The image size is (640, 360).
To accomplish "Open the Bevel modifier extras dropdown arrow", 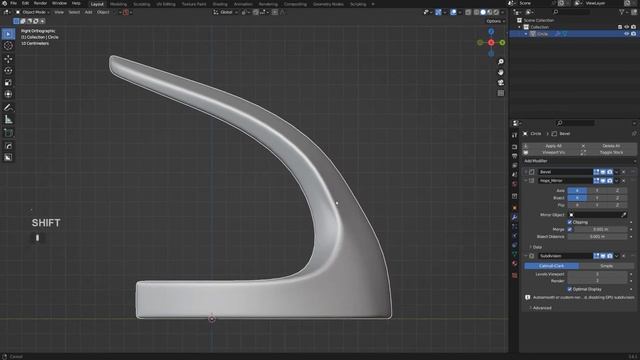I will 616,172.
